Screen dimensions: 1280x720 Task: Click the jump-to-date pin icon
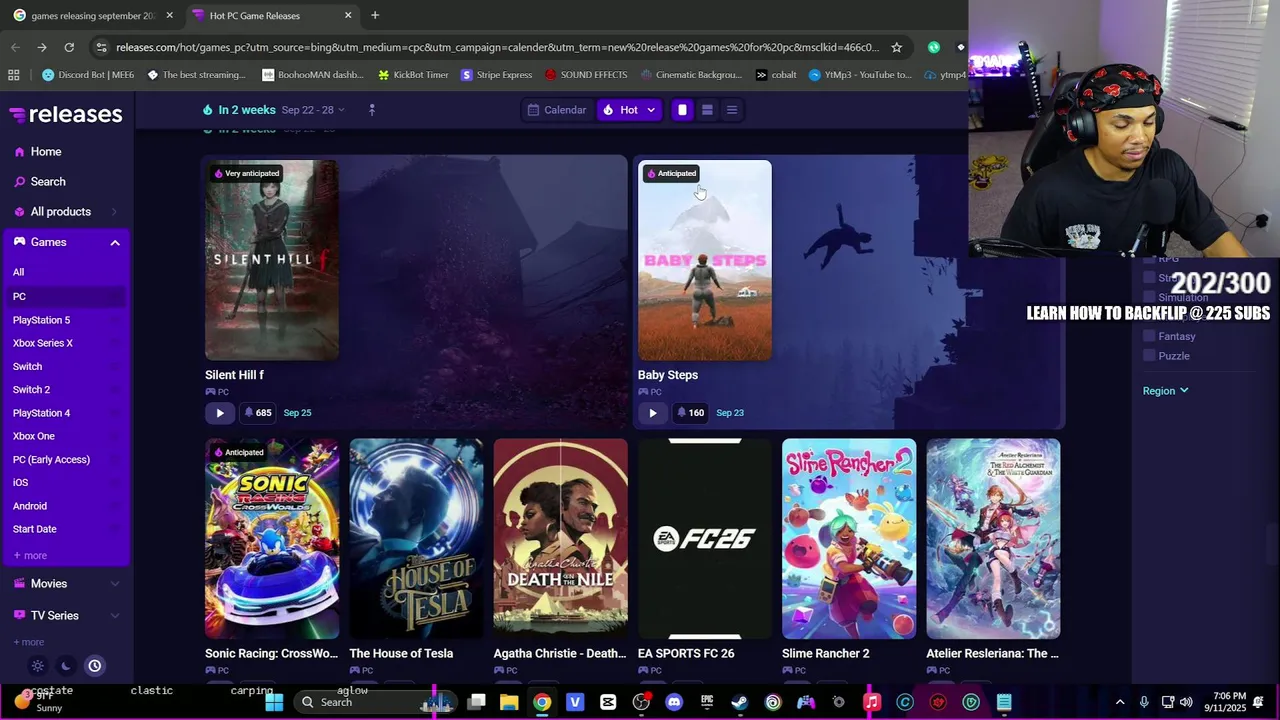(x=372, y=110)
